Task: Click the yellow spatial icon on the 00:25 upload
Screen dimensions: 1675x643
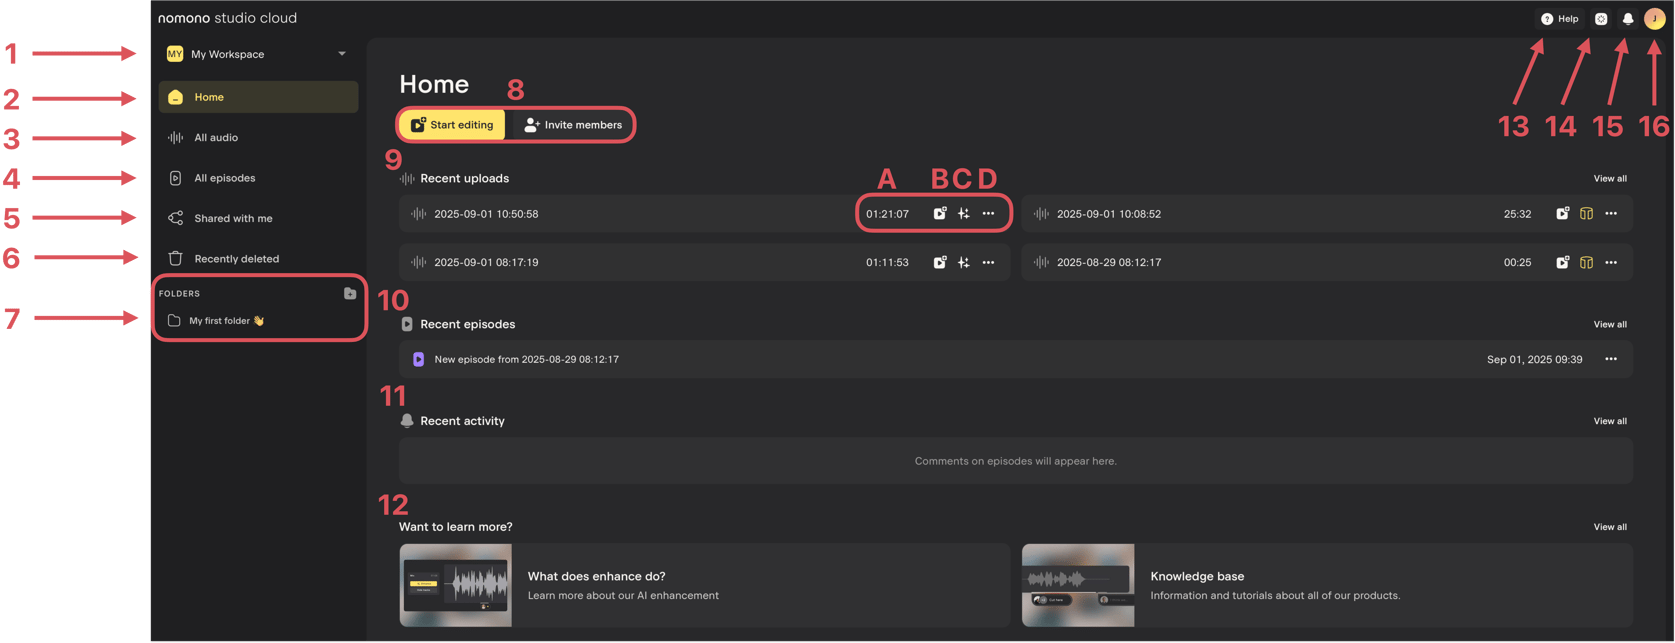Action: coord(1586,263)
